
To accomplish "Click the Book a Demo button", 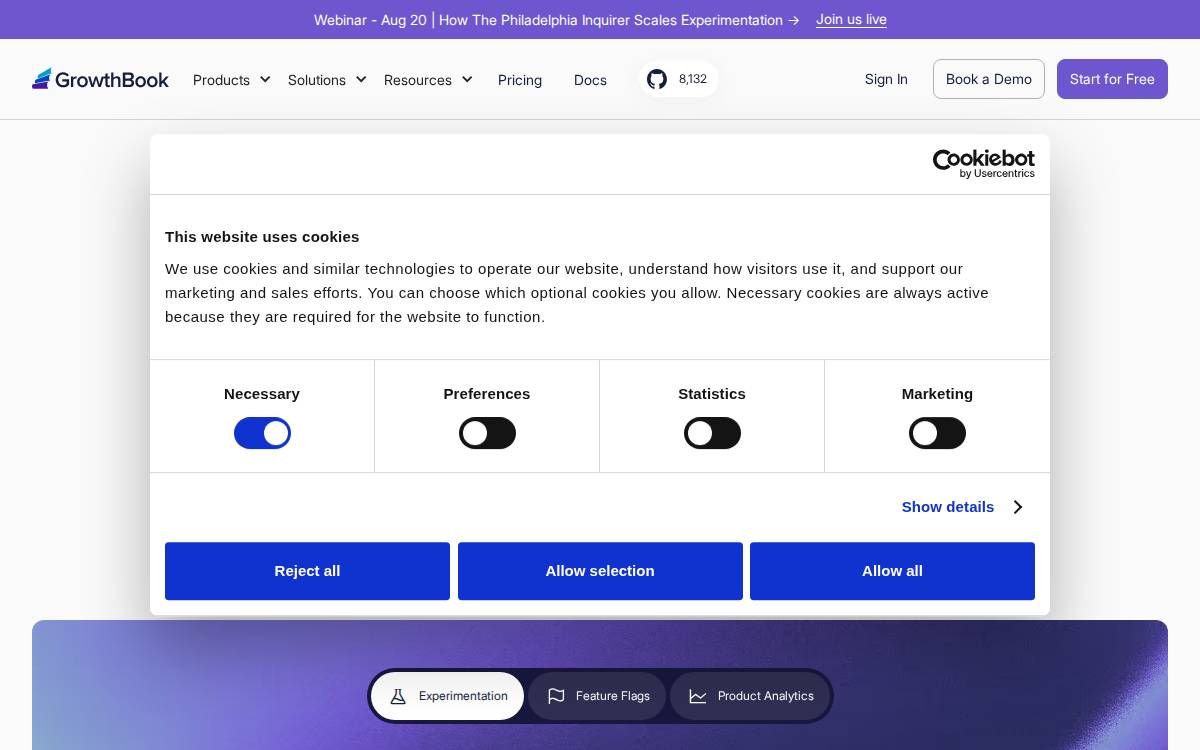I will 989,79.
